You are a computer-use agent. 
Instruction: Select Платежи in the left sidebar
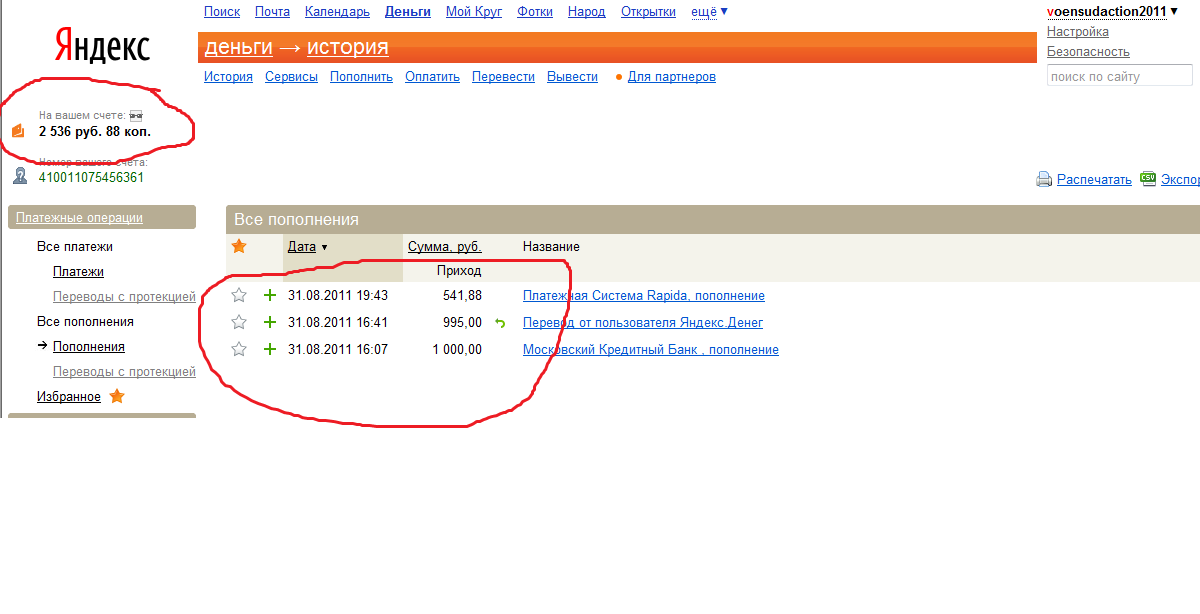click(78, 272)
